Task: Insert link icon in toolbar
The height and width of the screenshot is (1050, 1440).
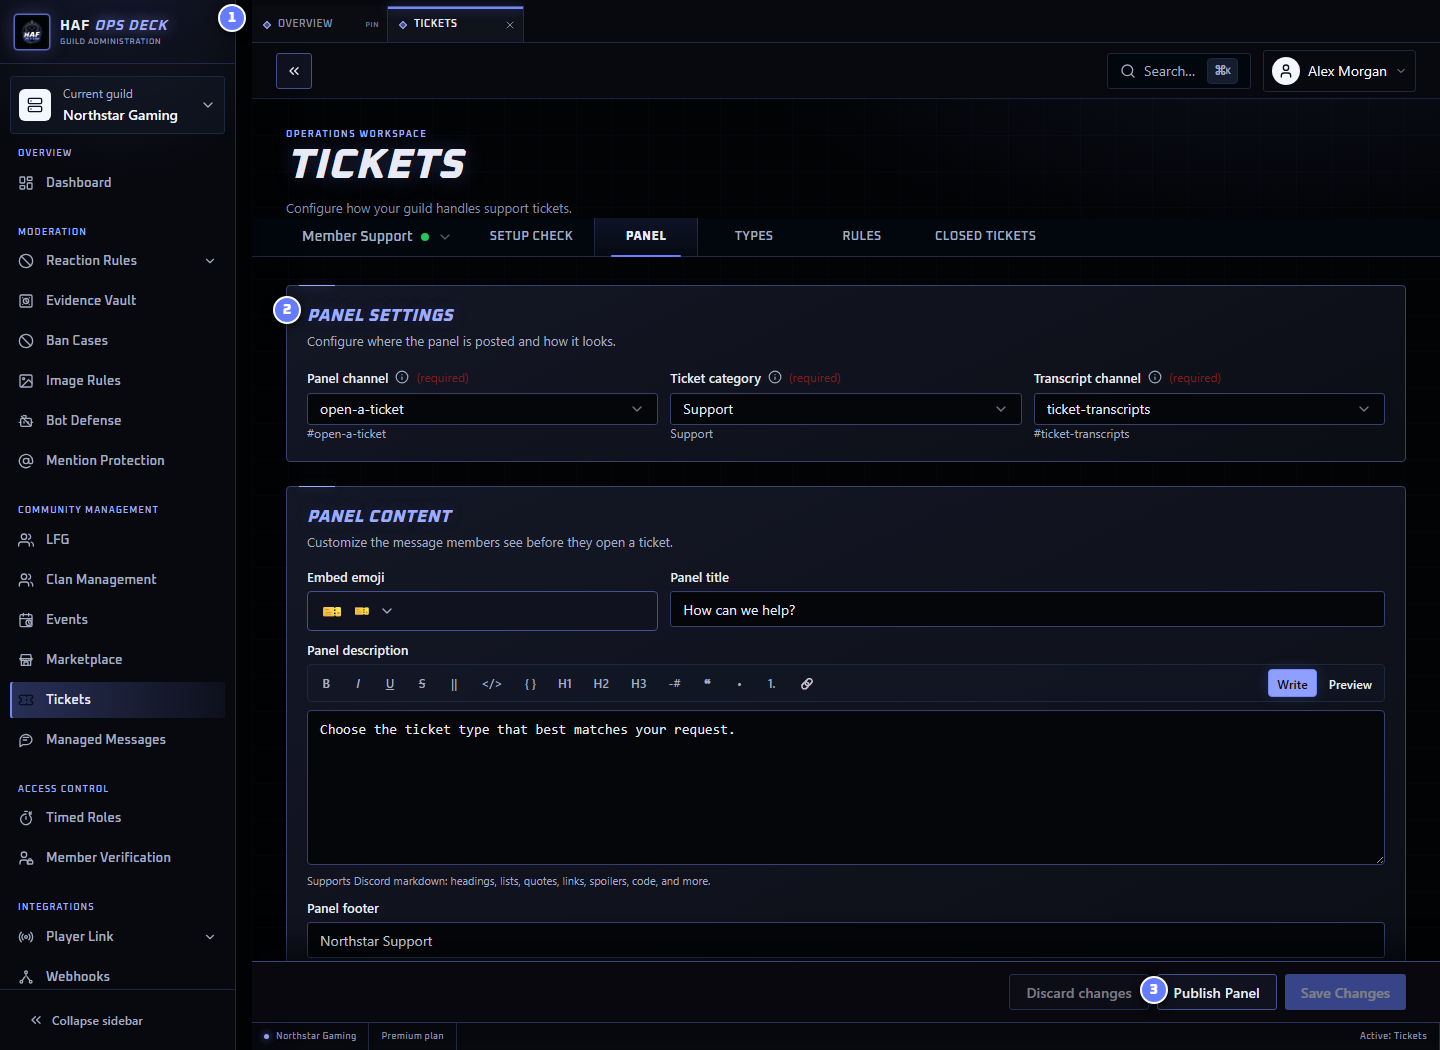Action: tap(807, 684)
